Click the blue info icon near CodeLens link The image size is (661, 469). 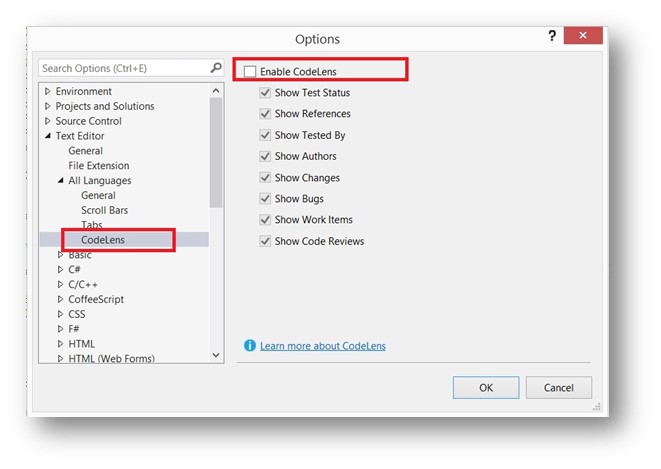click(250, 346)
